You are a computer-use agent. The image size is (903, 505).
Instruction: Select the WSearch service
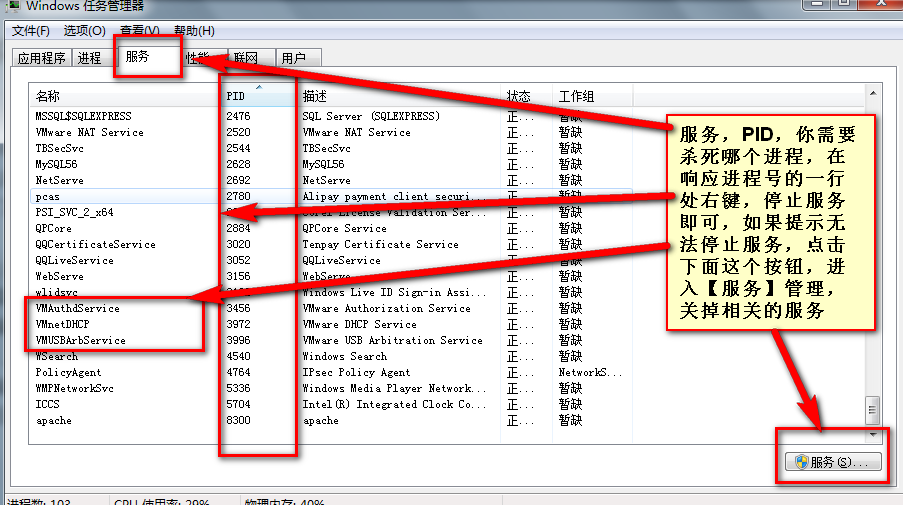click(56, 356)
